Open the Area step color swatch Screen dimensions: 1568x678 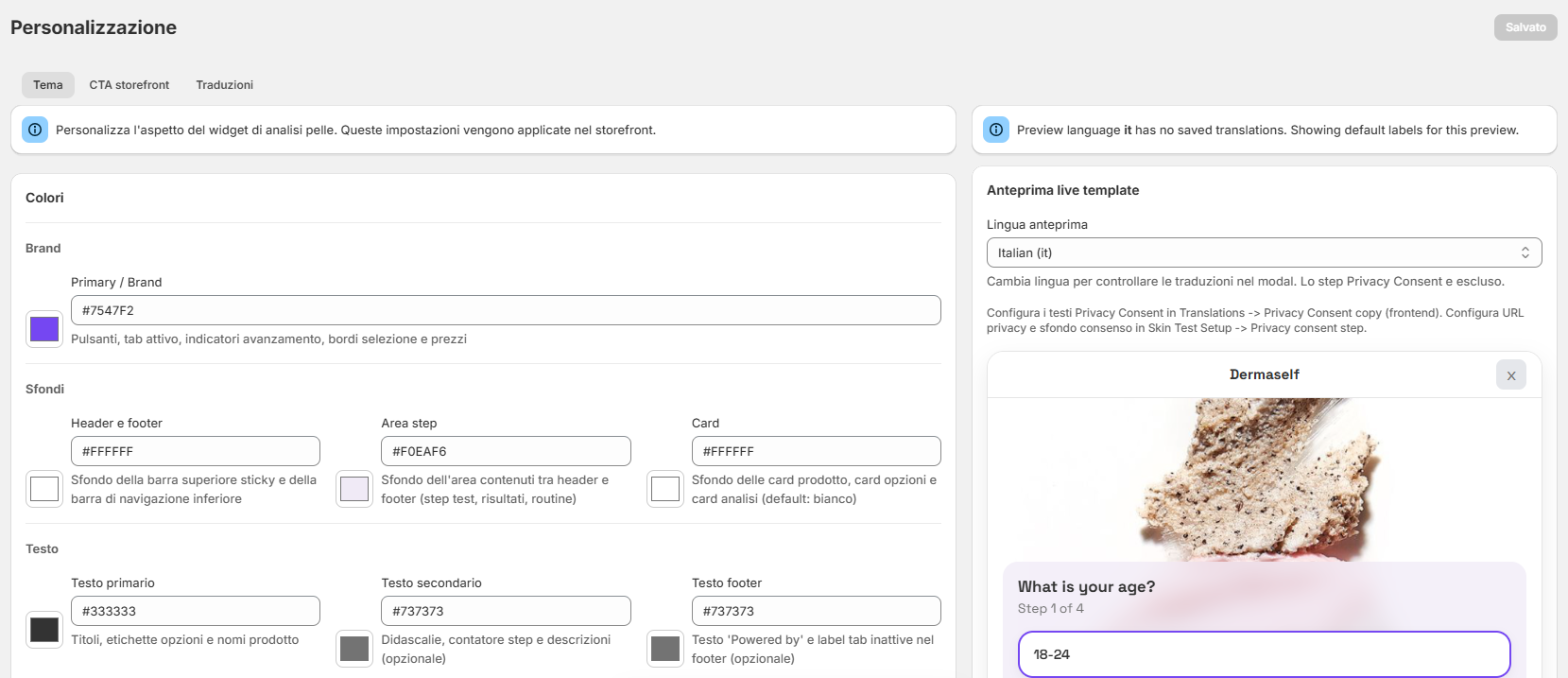pos(354,489)
